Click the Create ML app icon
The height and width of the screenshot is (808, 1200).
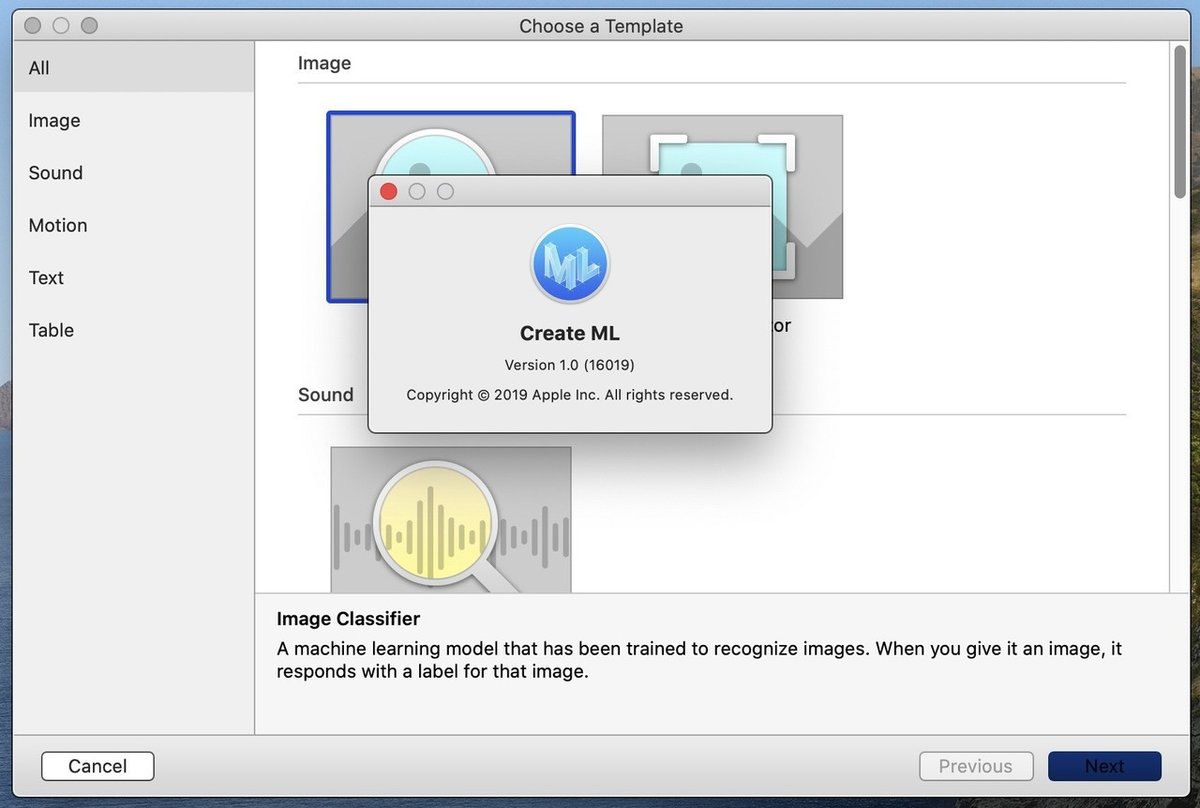[x=570, y=264]
